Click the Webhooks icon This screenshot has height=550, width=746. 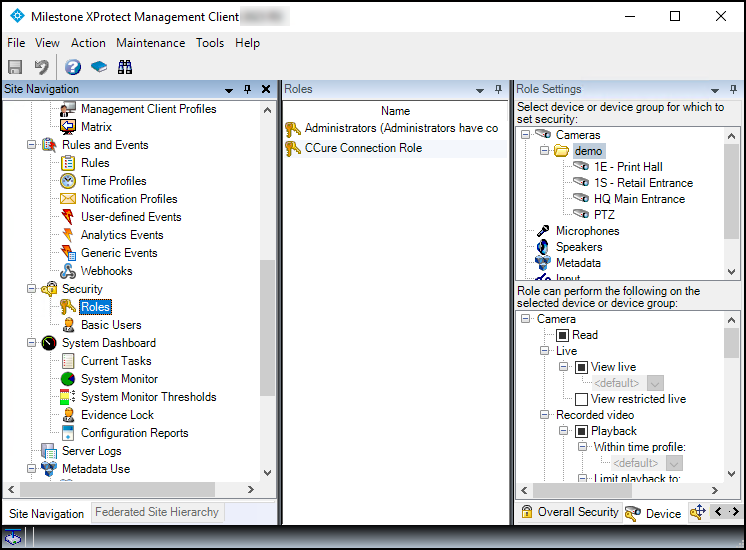(x=68, y=271)
